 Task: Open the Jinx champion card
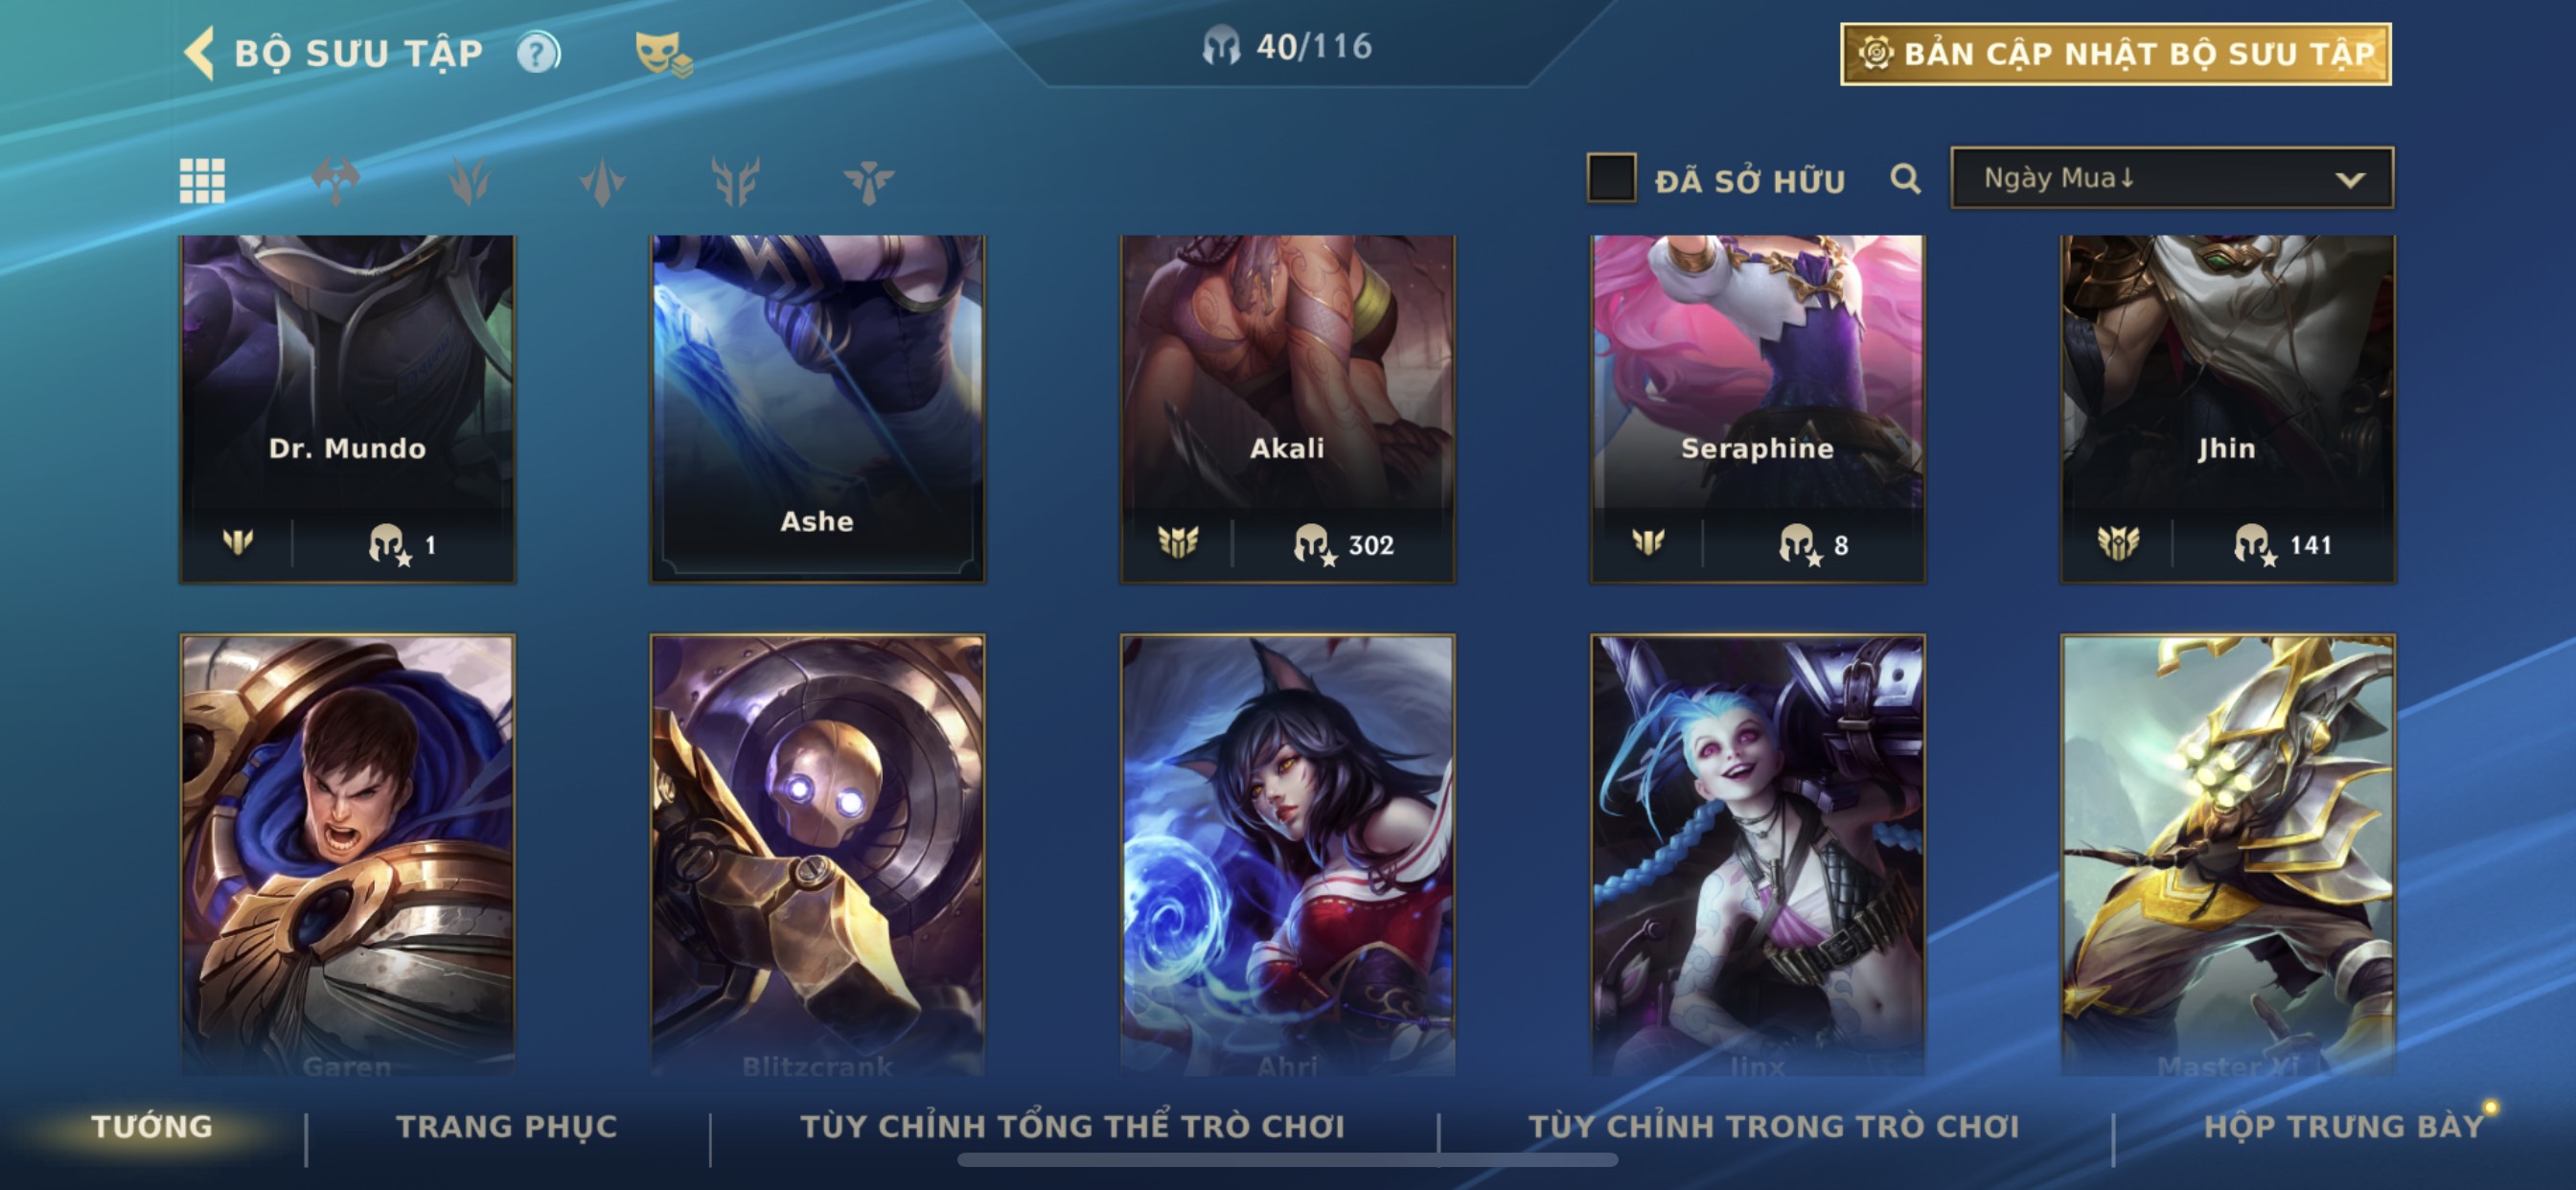1757,855
